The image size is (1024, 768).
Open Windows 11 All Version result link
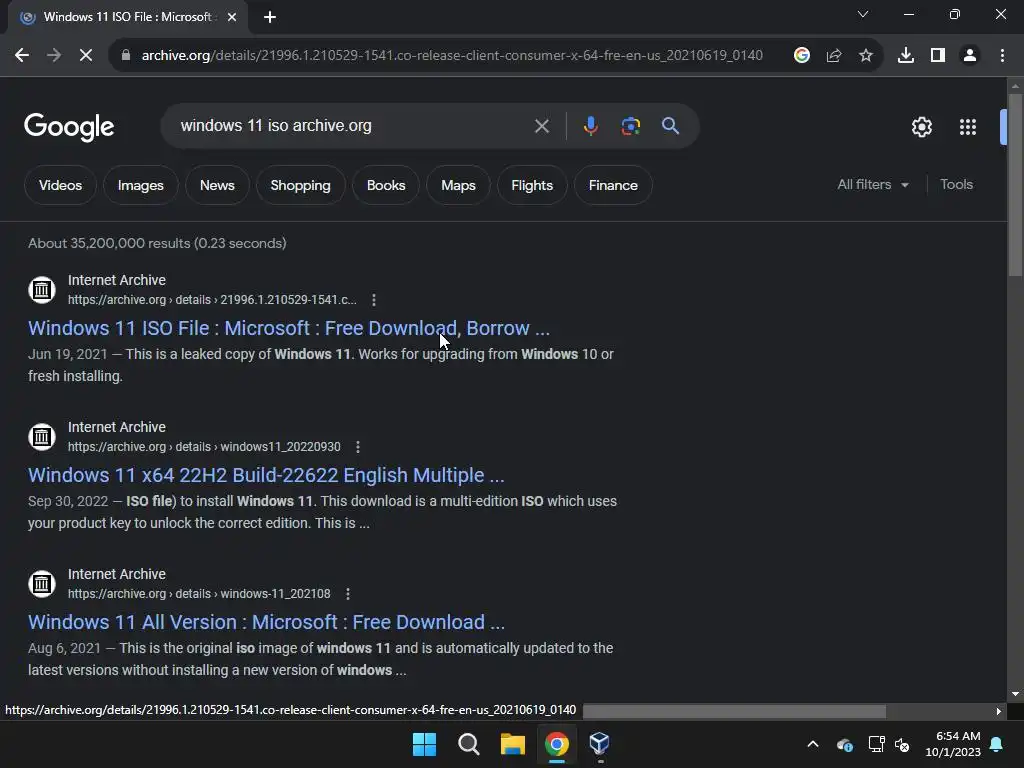pos(266,622)
